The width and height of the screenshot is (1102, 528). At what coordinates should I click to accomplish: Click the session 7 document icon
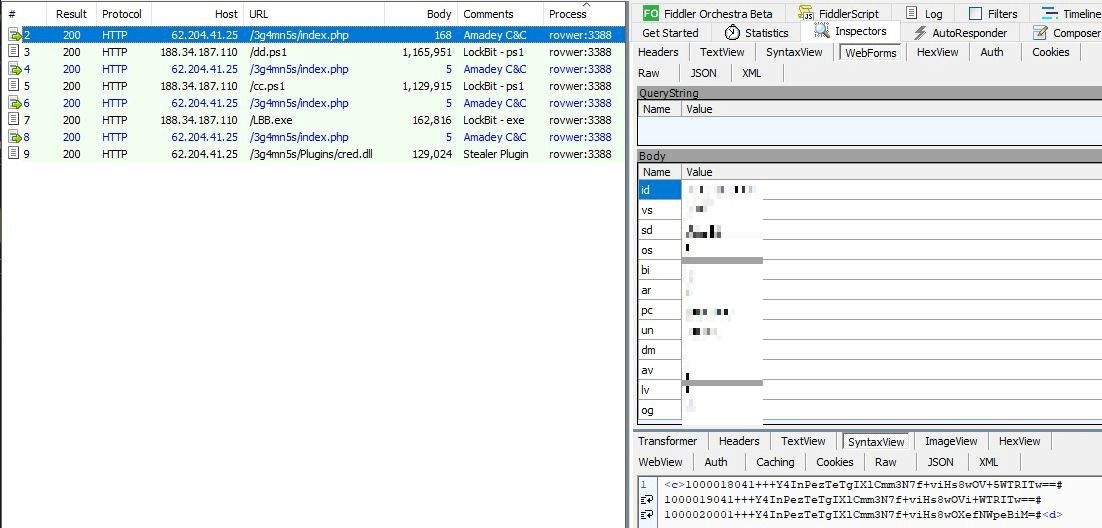[x=13, y=120]
